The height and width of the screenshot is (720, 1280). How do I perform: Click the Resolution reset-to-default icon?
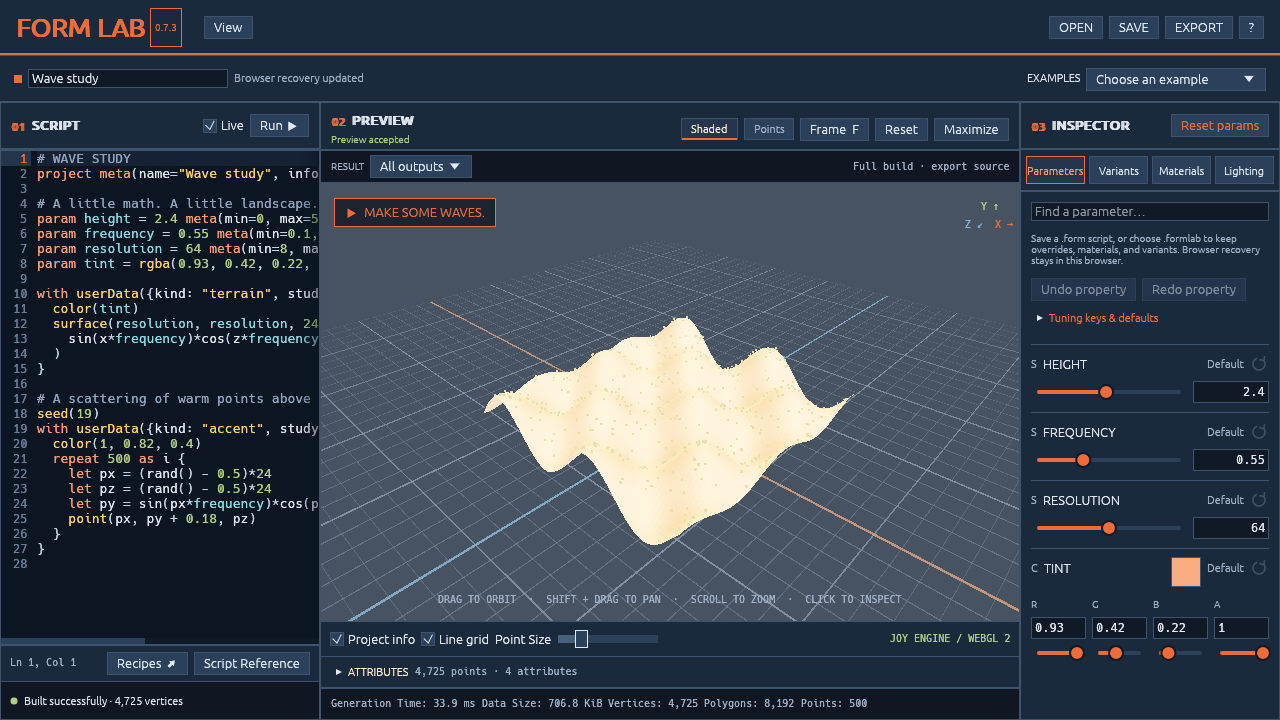(x=1260, y=500)
